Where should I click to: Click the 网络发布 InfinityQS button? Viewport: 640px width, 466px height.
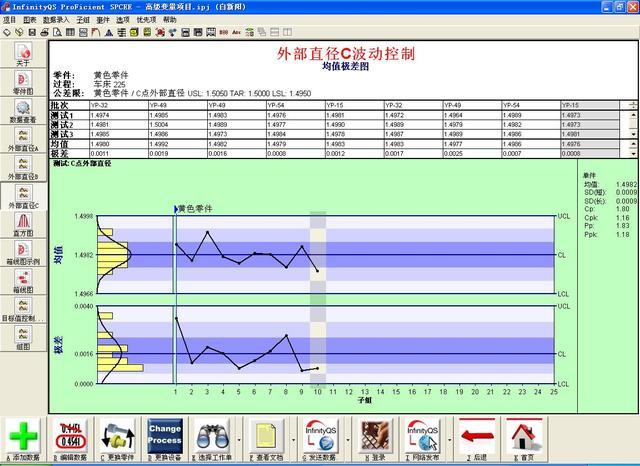pyautogui.click(x=423, y=440)
